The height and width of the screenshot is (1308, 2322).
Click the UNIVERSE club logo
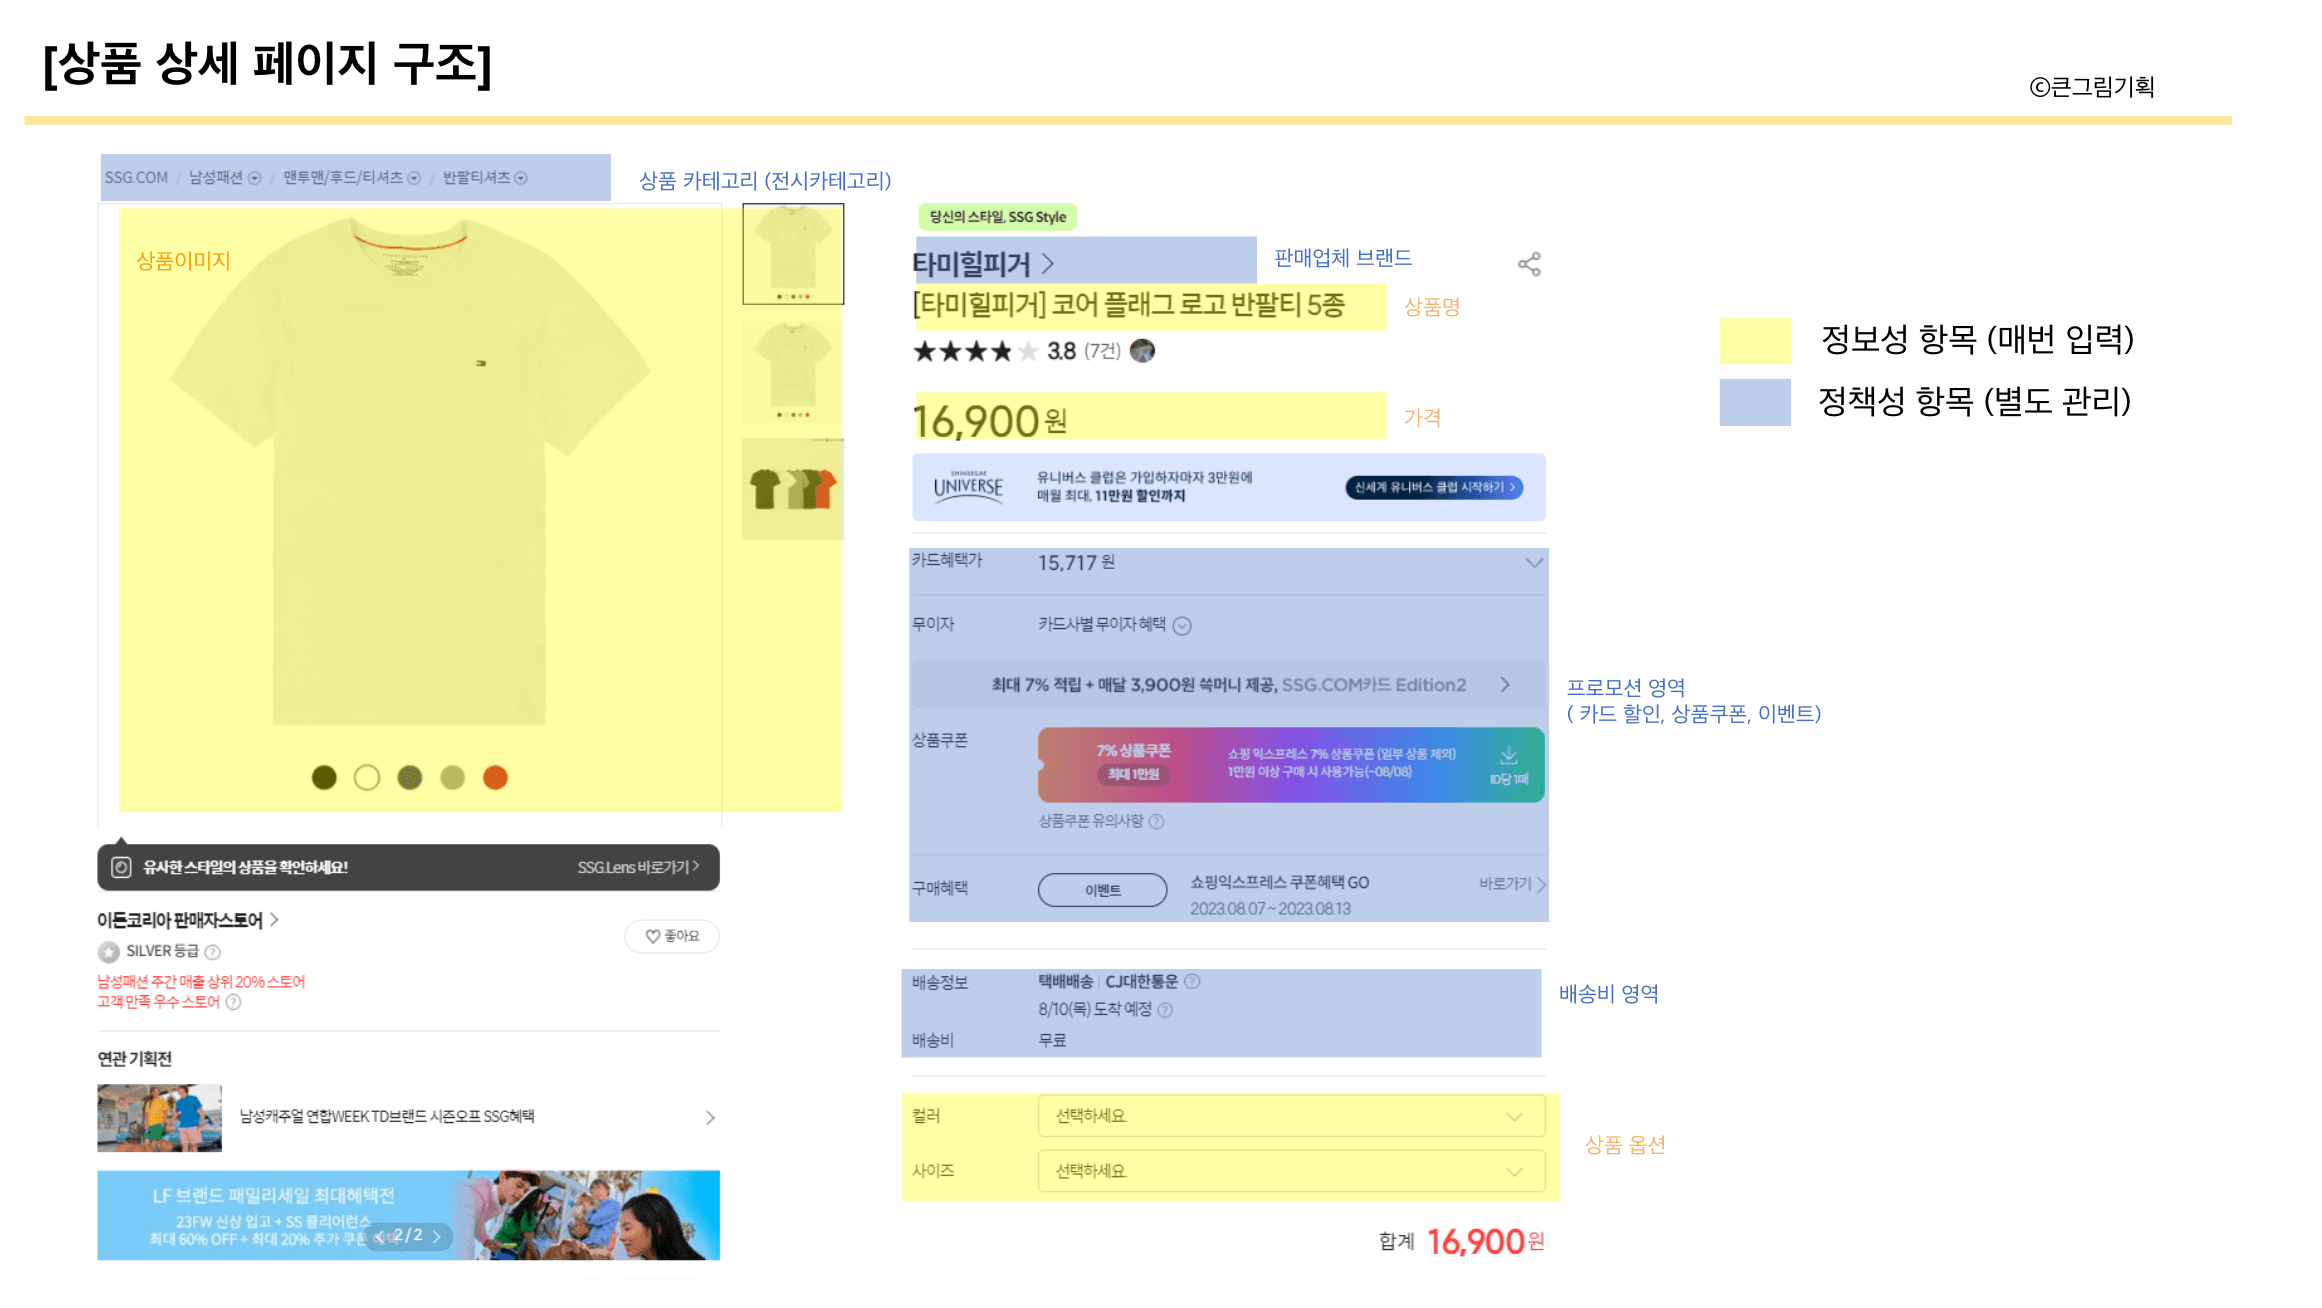tap(968, 487)
